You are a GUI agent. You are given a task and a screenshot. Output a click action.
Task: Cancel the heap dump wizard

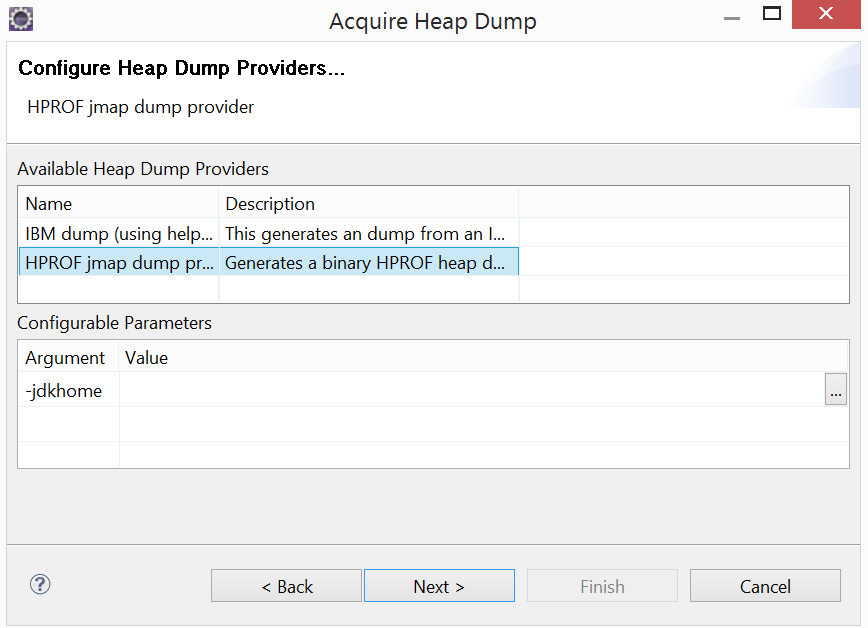(765, 586)
